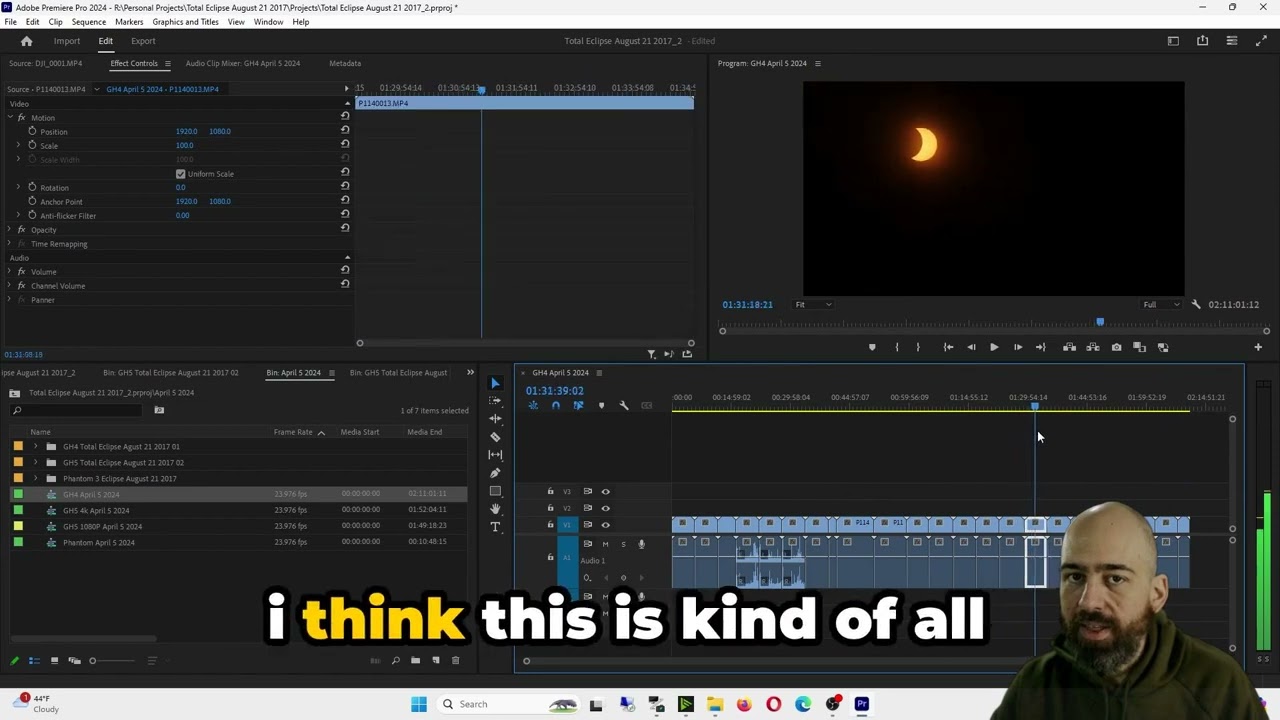Open the Button Editor plus icon

(1258, 347)
